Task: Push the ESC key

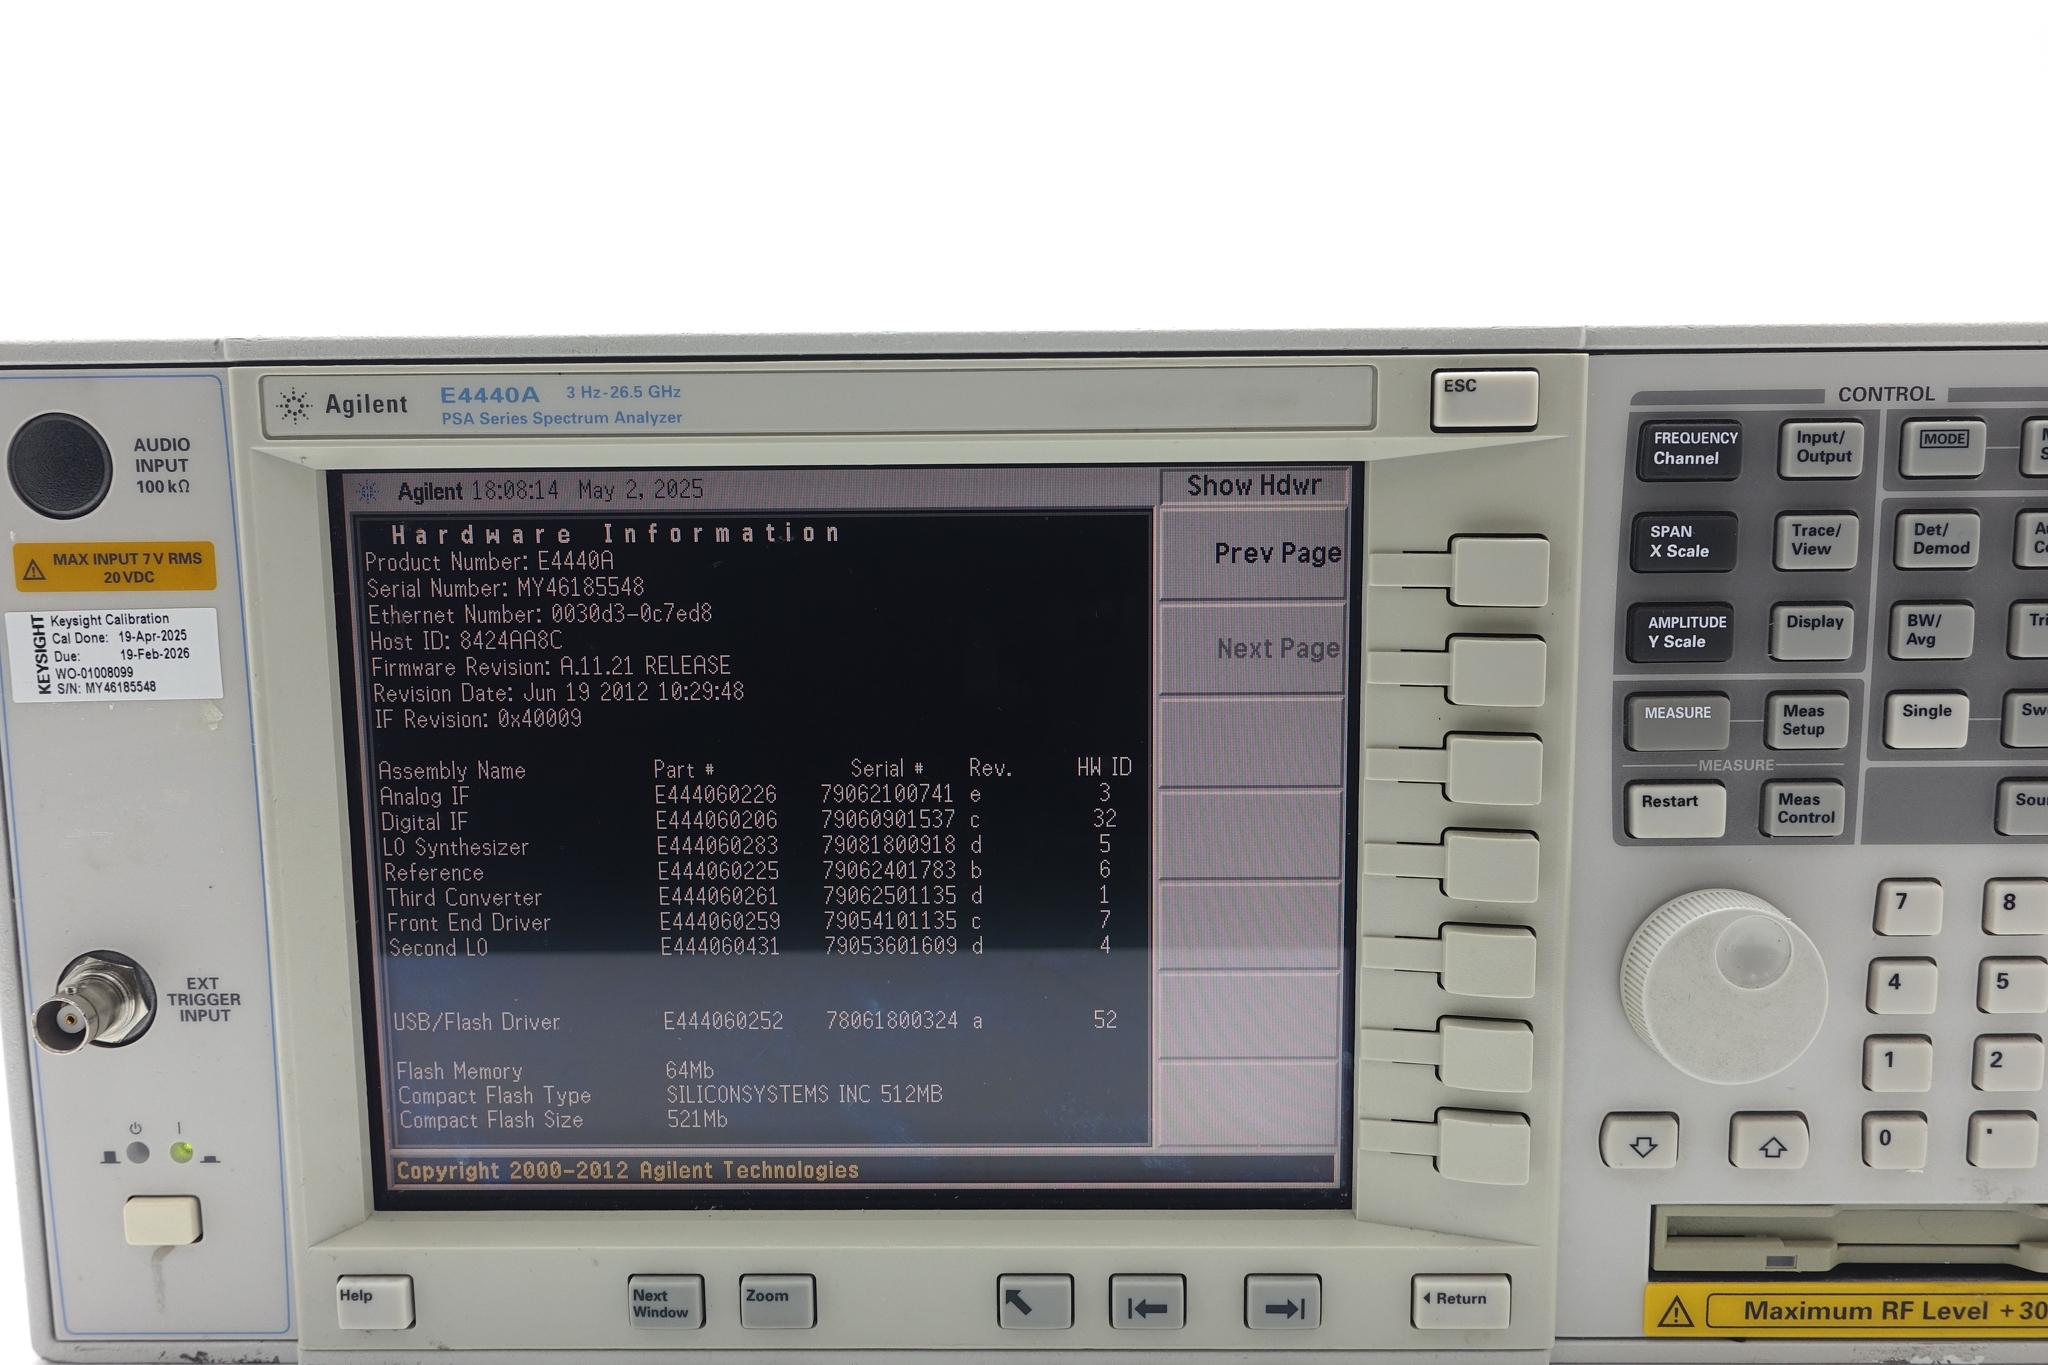Action: 1484,399
